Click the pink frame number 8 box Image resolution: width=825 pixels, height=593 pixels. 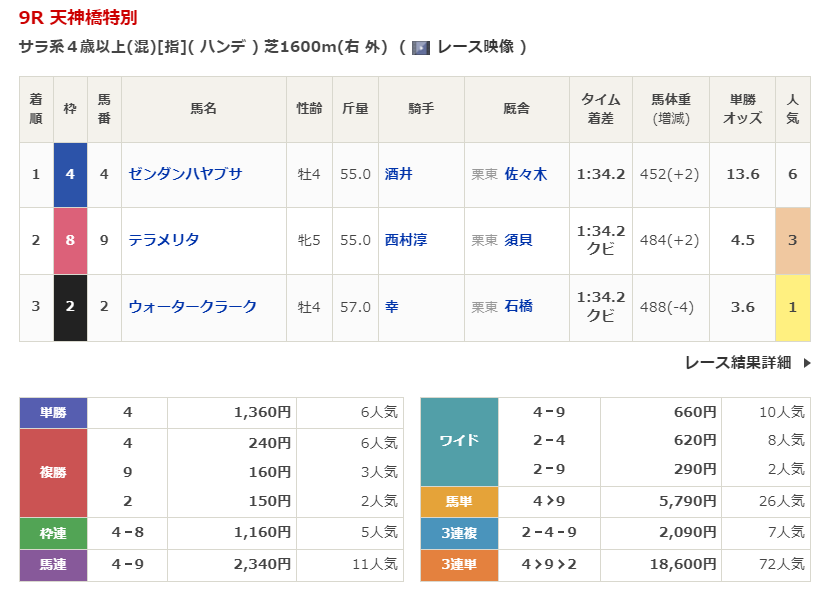tap(70, 240)
